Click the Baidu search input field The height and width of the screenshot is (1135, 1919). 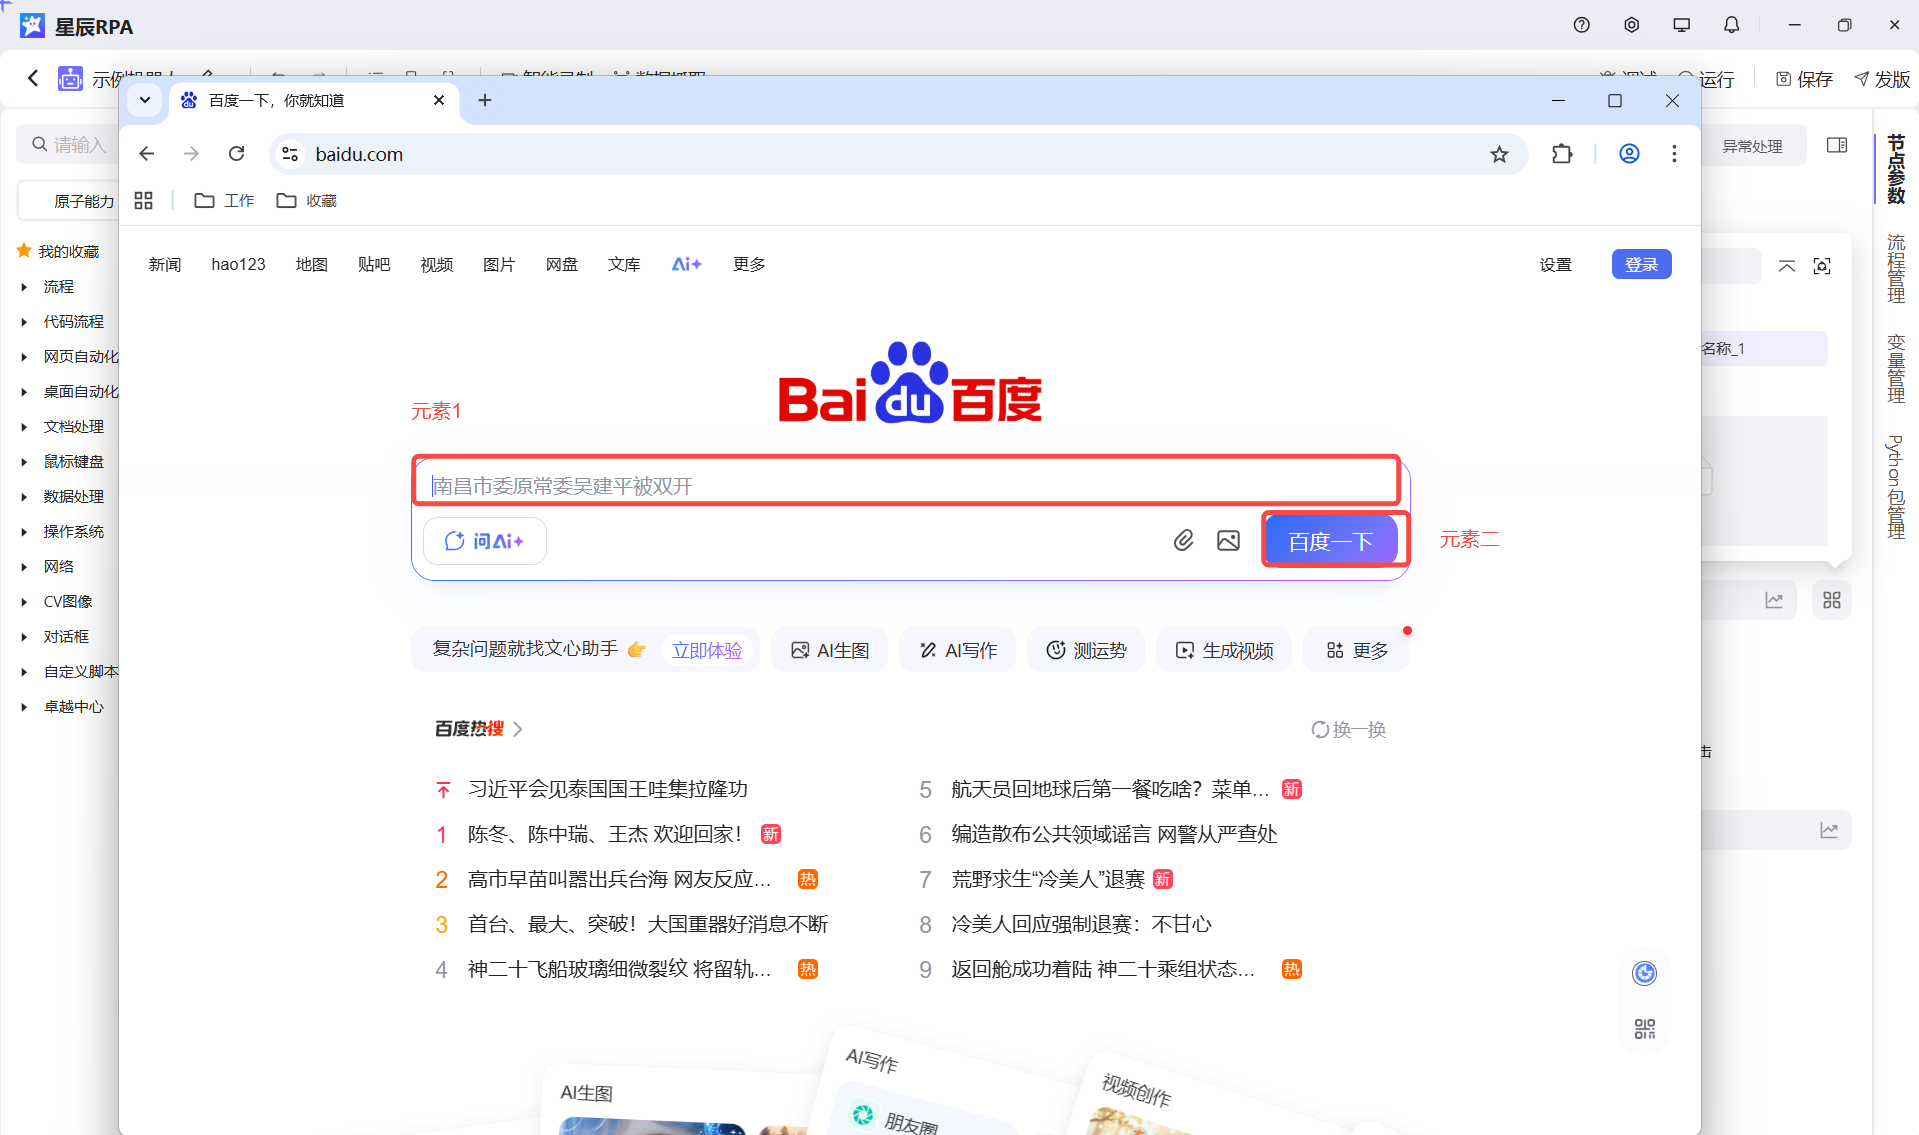pyautogui.click(x=905, y=485)
